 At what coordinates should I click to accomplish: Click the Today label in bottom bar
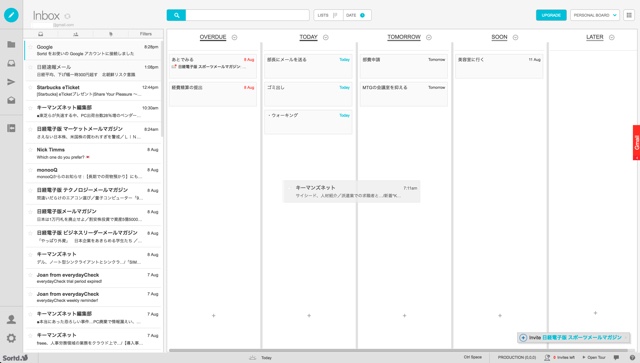click(x=267, y=358)
